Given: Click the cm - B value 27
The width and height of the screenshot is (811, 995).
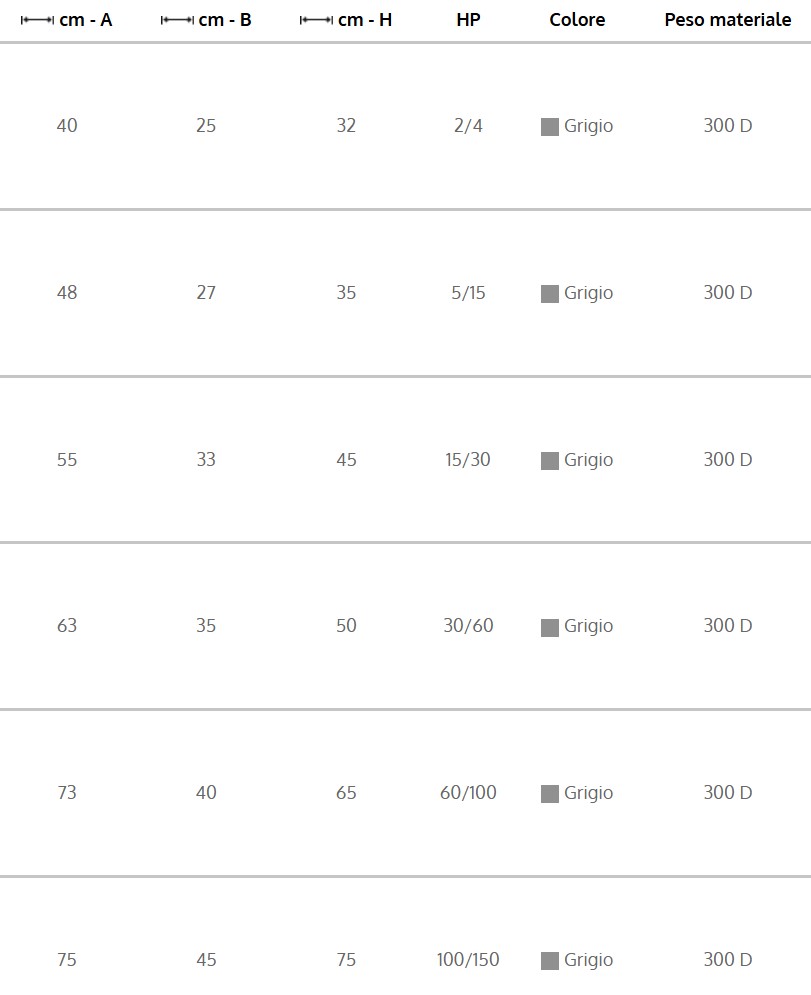Looking at the screenshot, I should 206,293.
